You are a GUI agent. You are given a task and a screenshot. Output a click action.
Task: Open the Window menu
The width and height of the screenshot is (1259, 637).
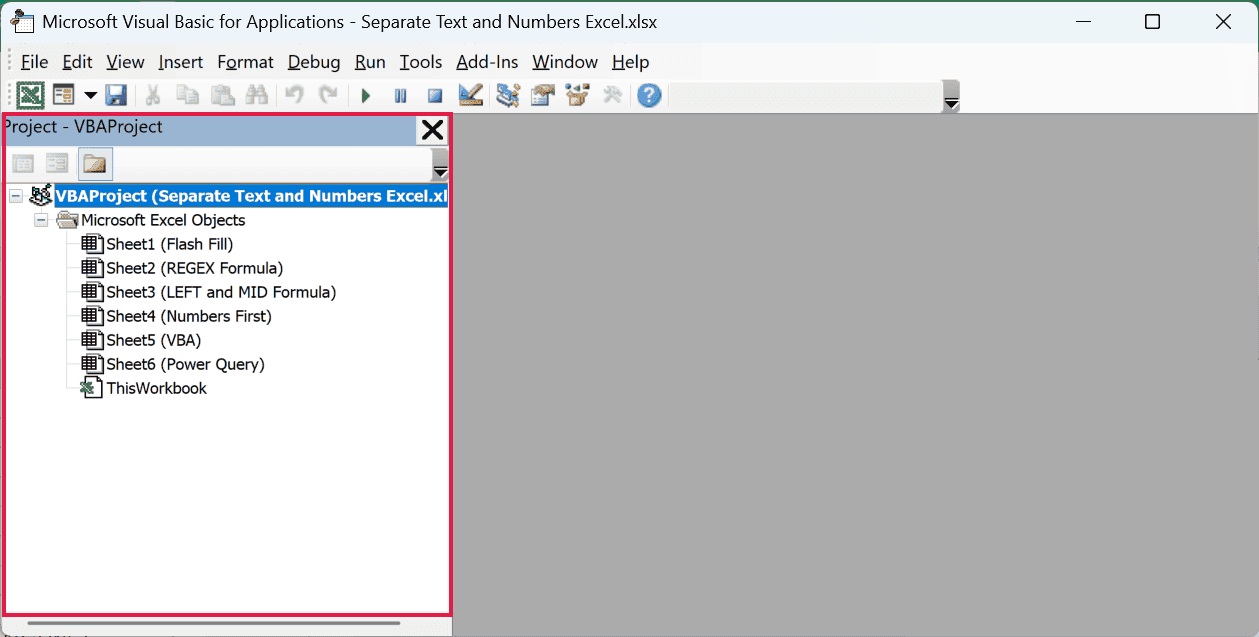point(565,62)
